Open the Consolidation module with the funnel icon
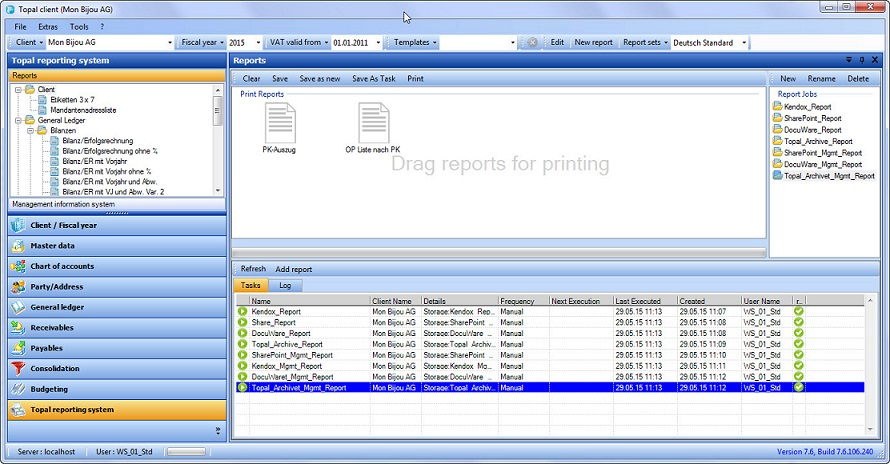The image size is (890, 464). click(x=55, y=368)
